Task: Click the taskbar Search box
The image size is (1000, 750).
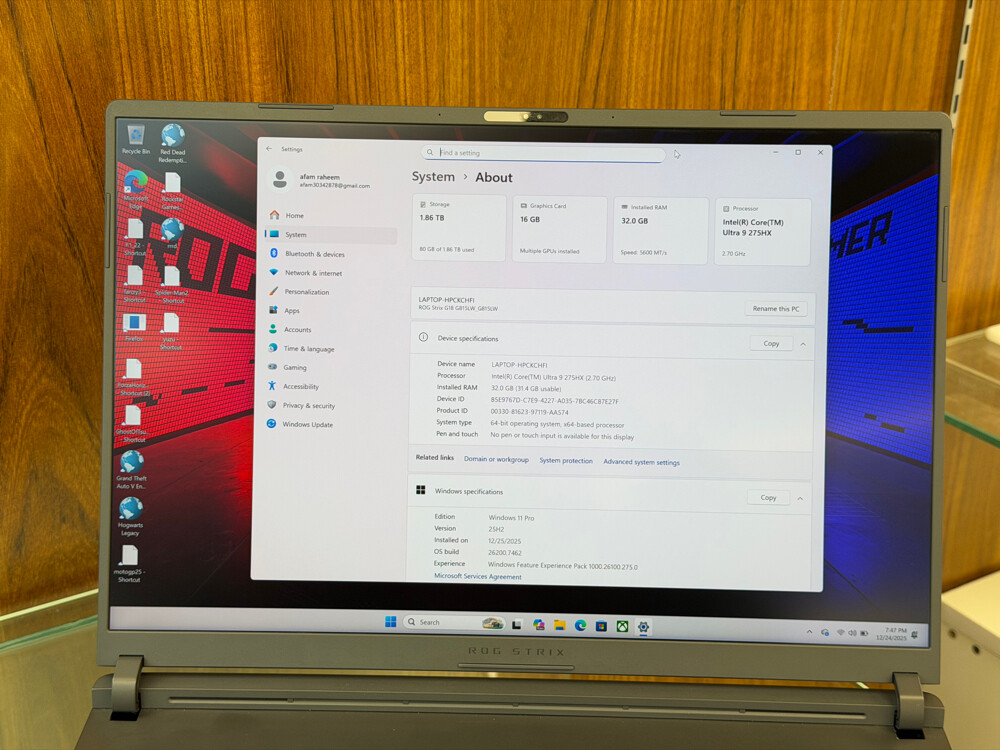Action: click(x=454, y=622)
